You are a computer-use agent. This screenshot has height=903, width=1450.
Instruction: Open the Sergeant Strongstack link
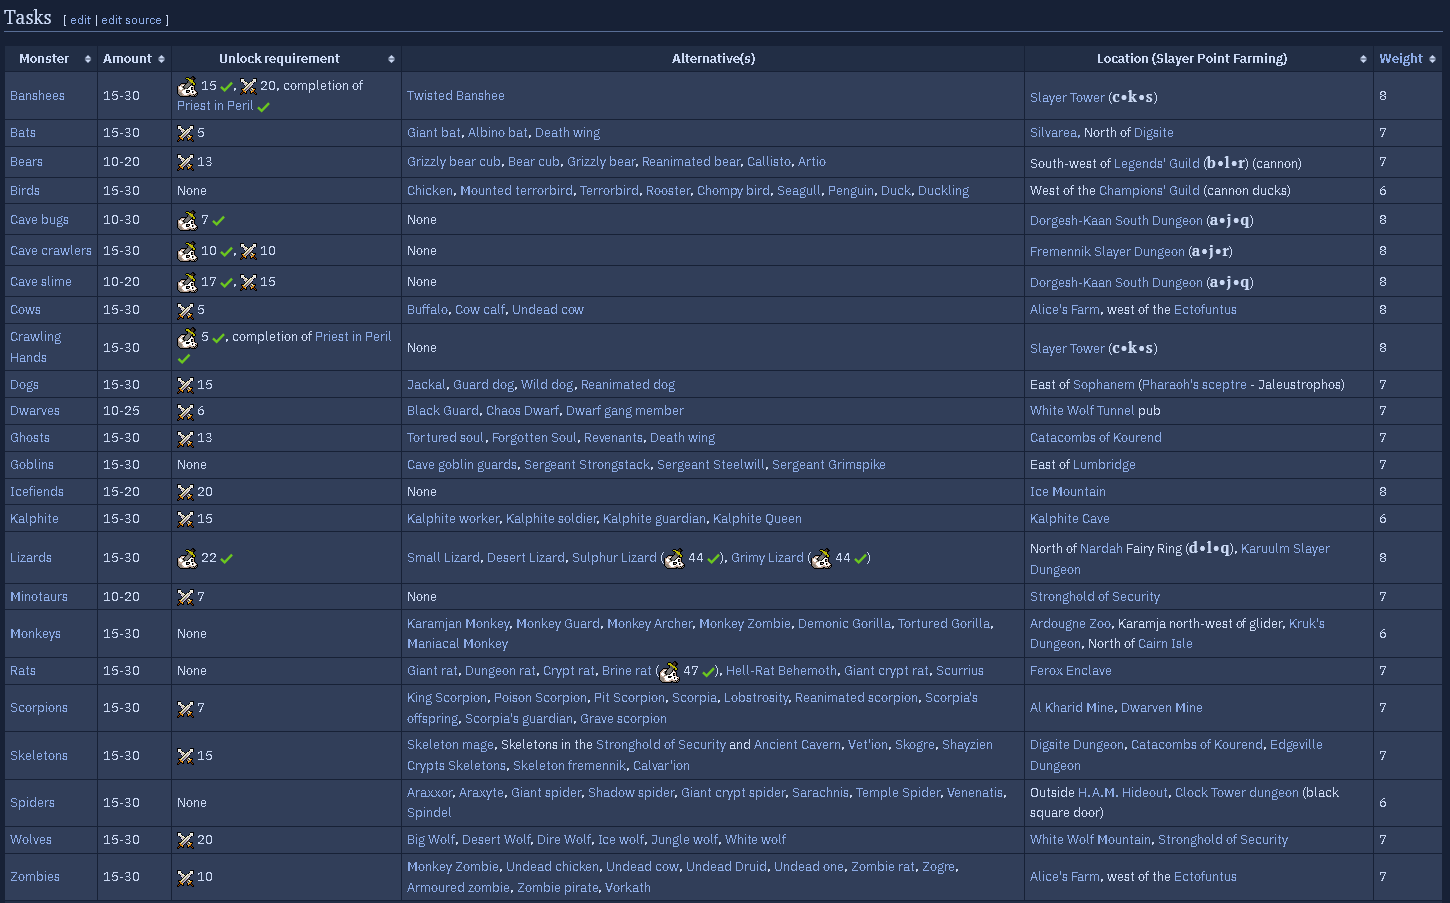587,465
